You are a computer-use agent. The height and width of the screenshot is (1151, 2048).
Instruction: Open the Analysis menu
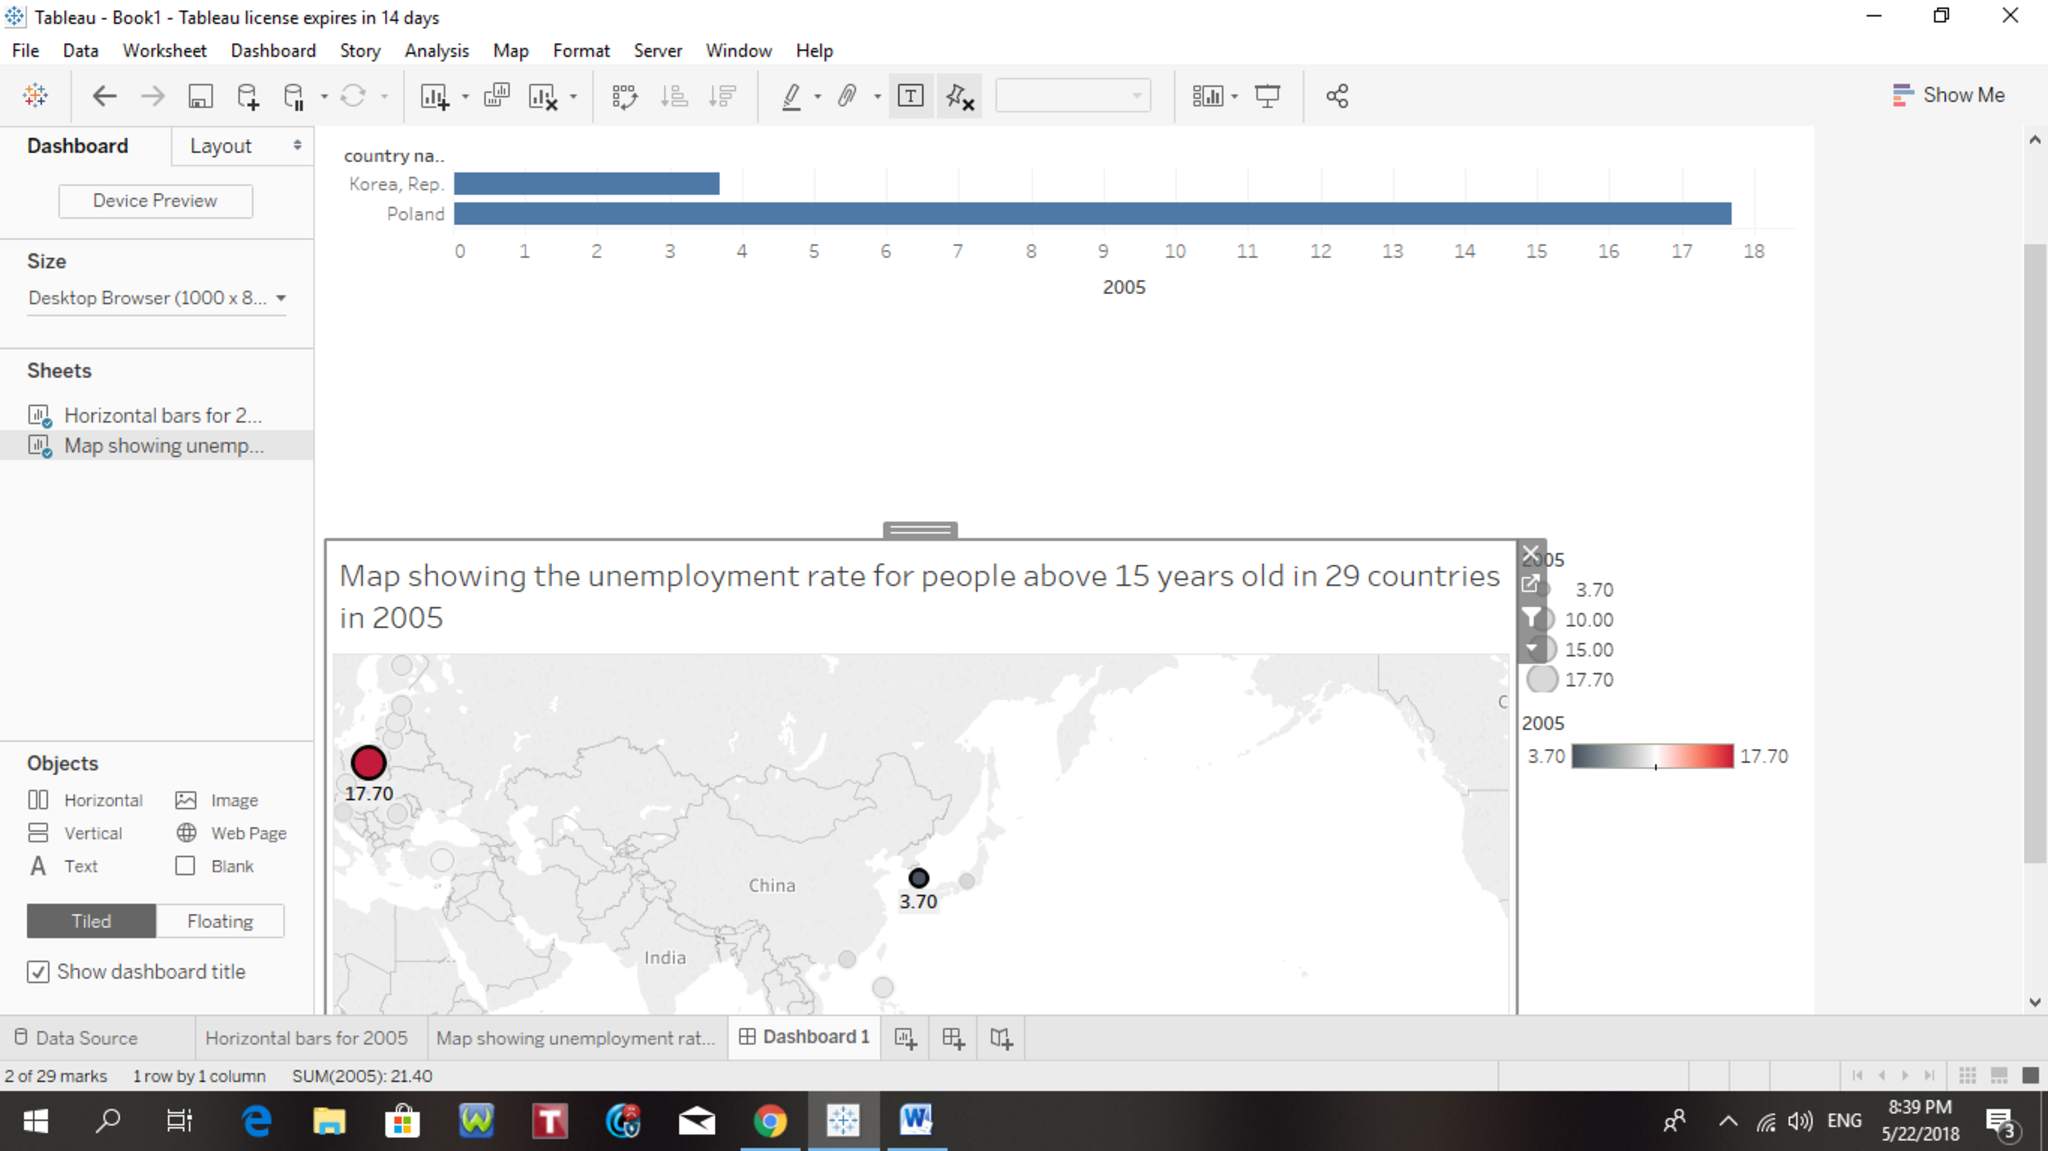coord(436,51)
